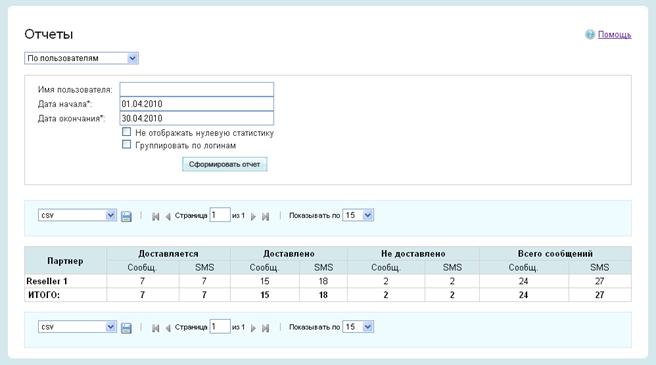
Task: Go to next page in top pager
Action: tap(253, 216)
